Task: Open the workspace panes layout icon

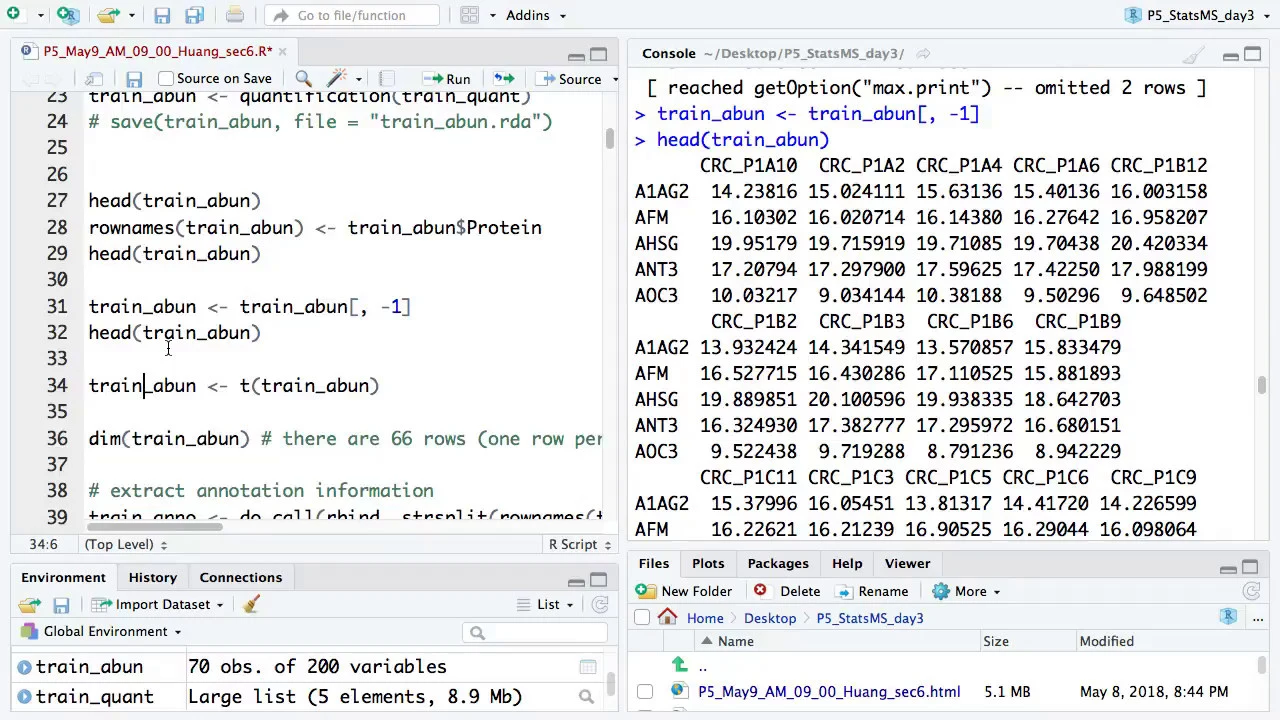Action: click(x=469, y=15)
